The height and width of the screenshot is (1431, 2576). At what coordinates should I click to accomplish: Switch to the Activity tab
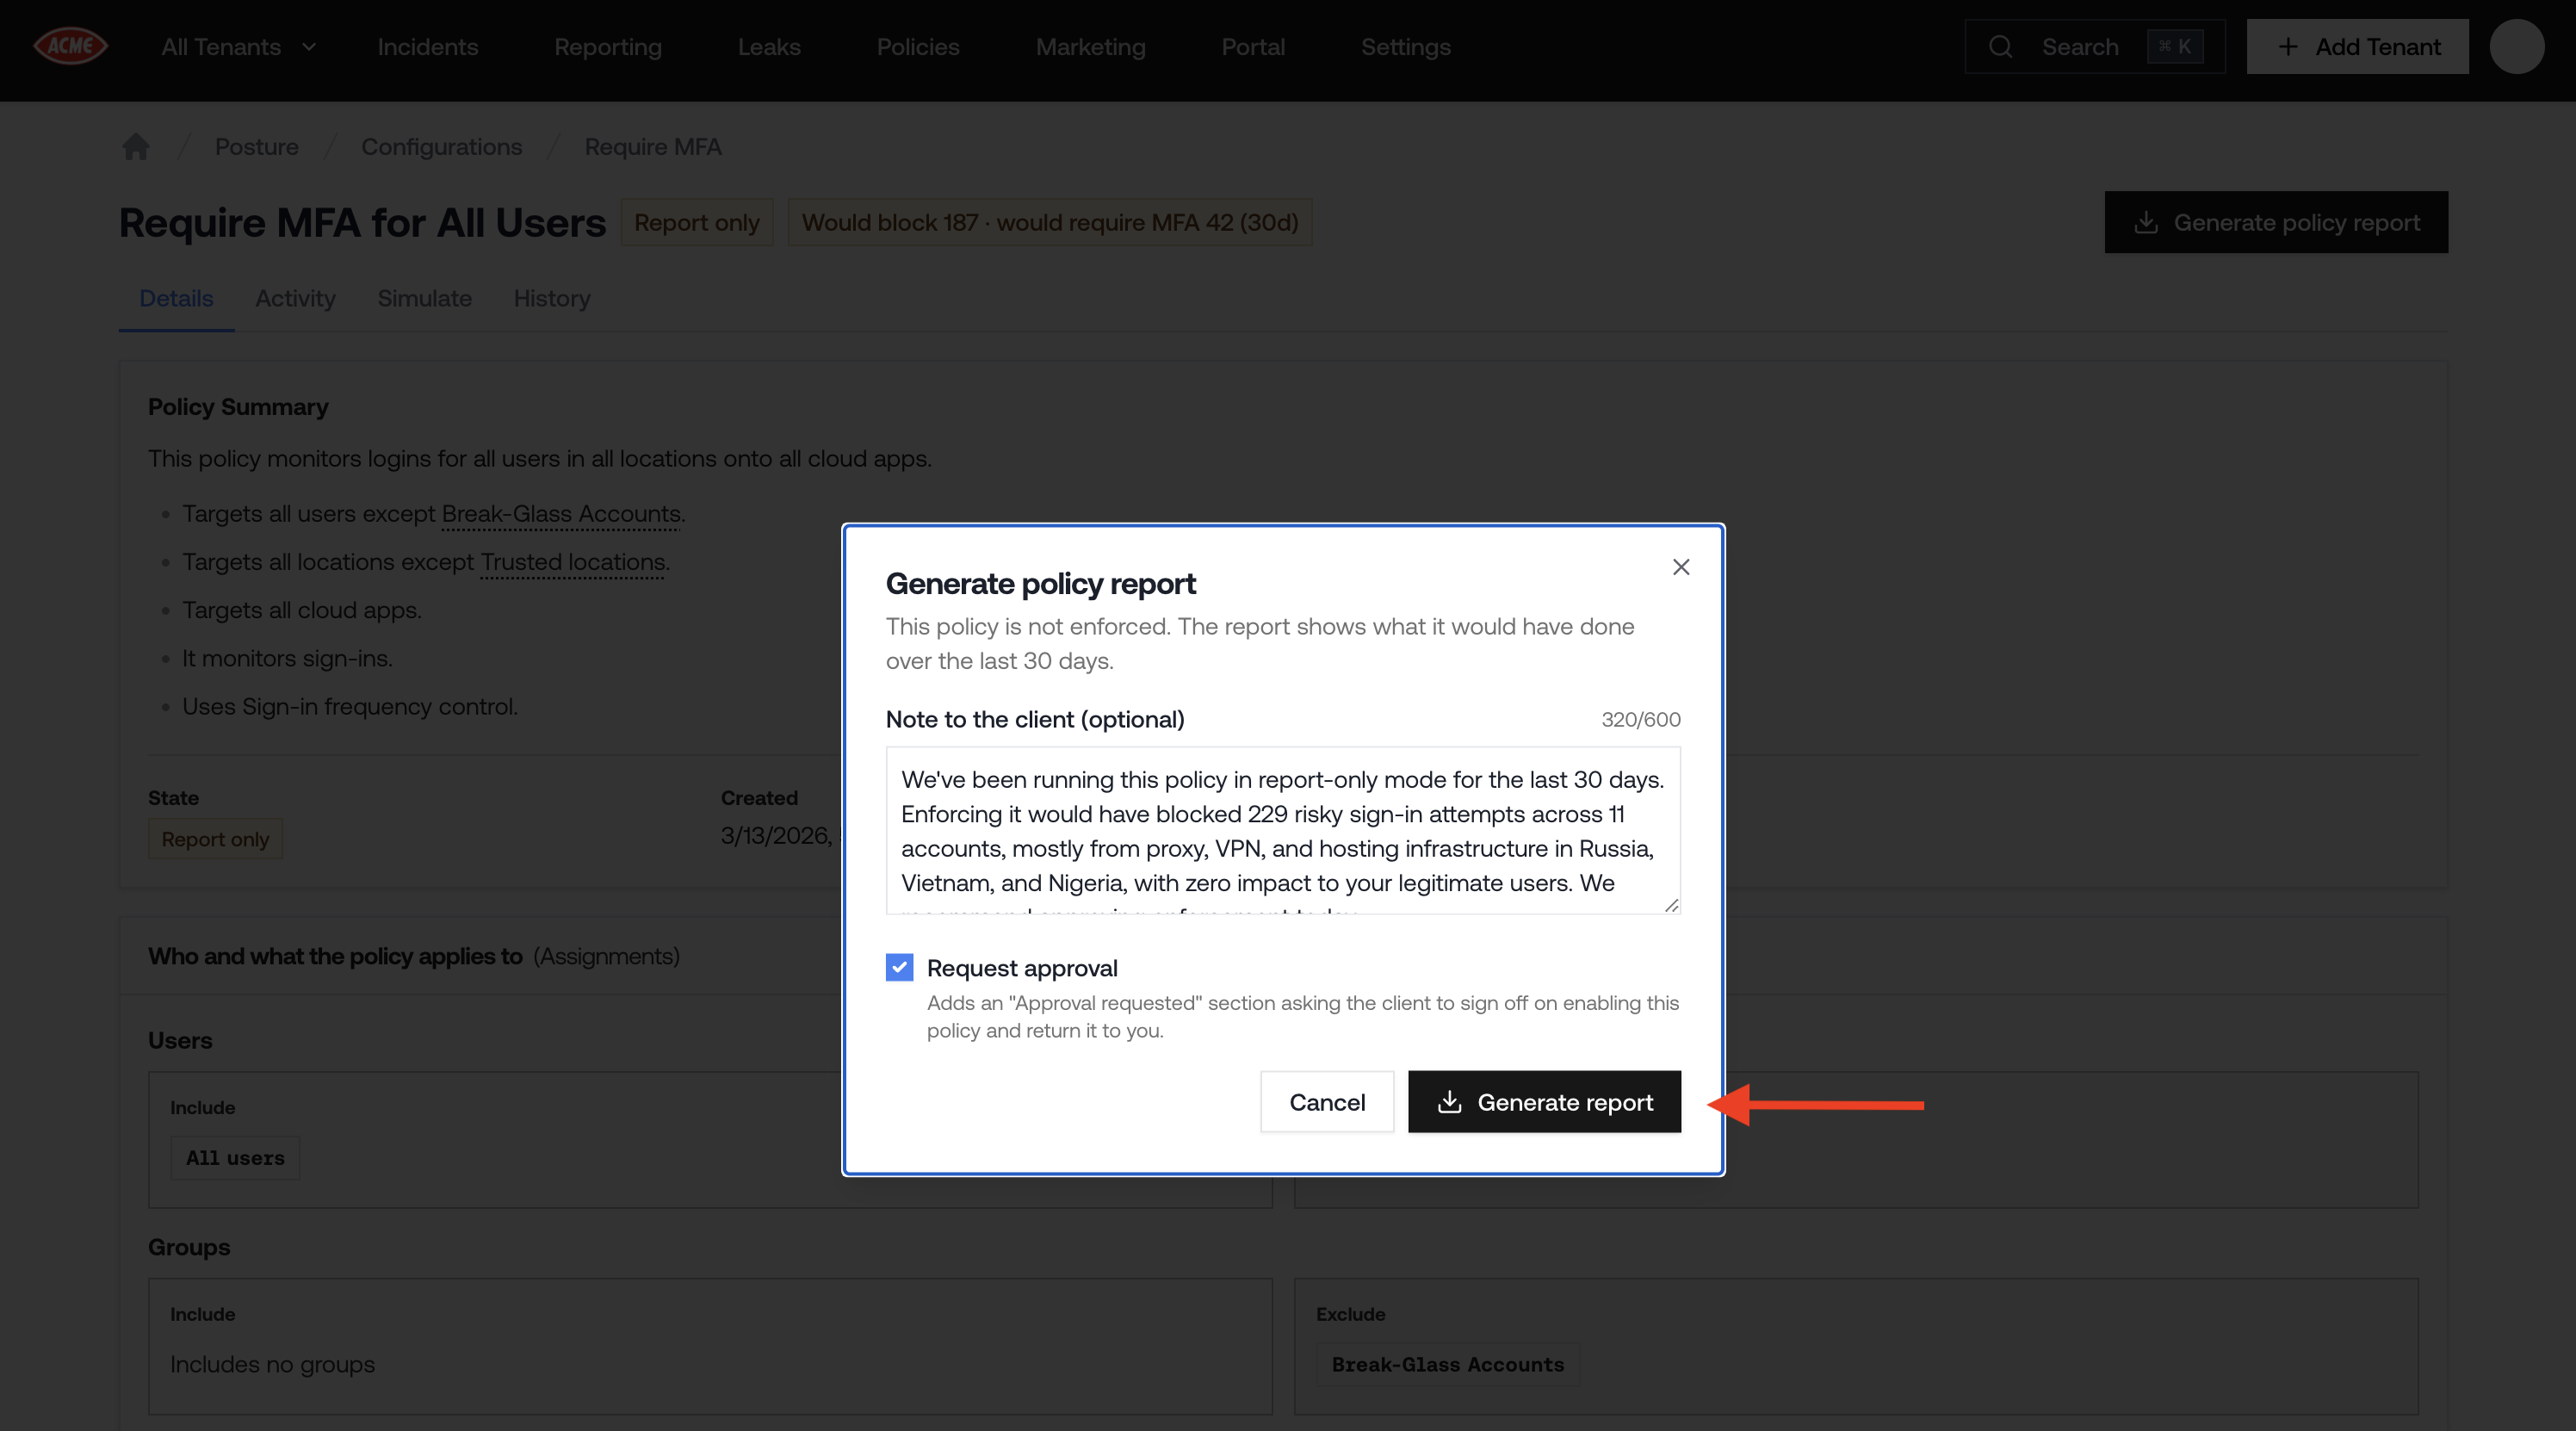tap(295, 298)
